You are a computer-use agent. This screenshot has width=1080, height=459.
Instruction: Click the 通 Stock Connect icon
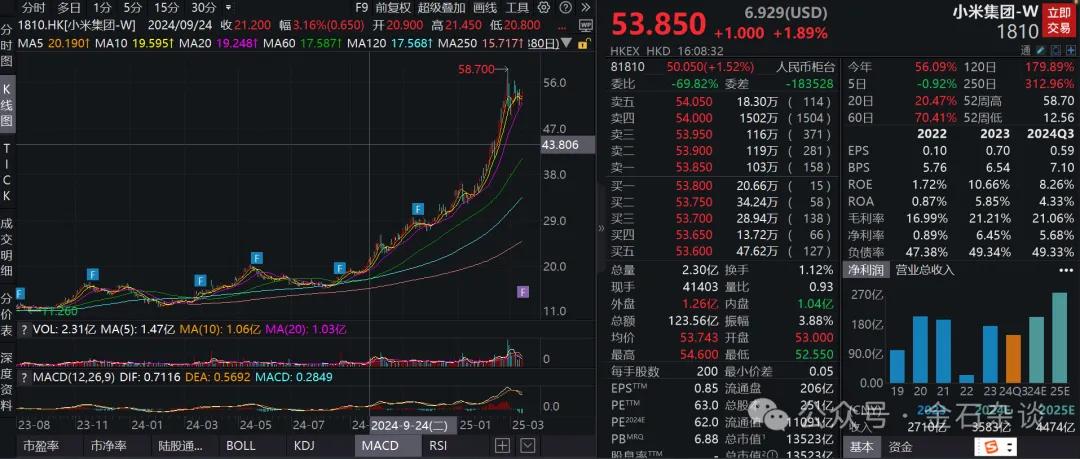coord(1025,50)
